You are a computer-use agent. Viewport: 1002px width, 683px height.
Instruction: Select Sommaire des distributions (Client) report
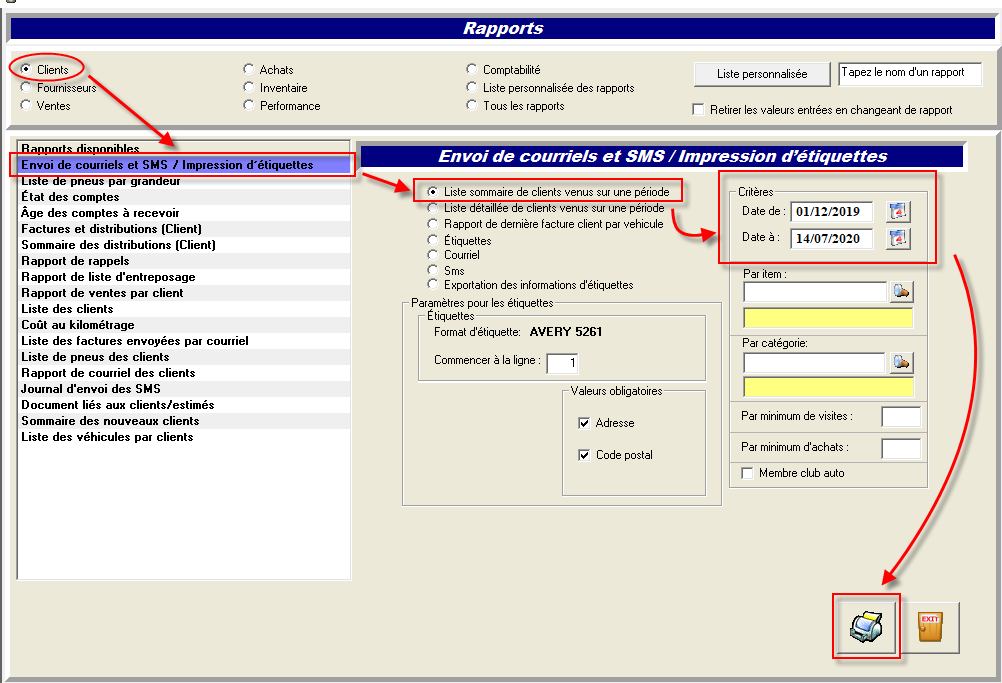[184, 245]
